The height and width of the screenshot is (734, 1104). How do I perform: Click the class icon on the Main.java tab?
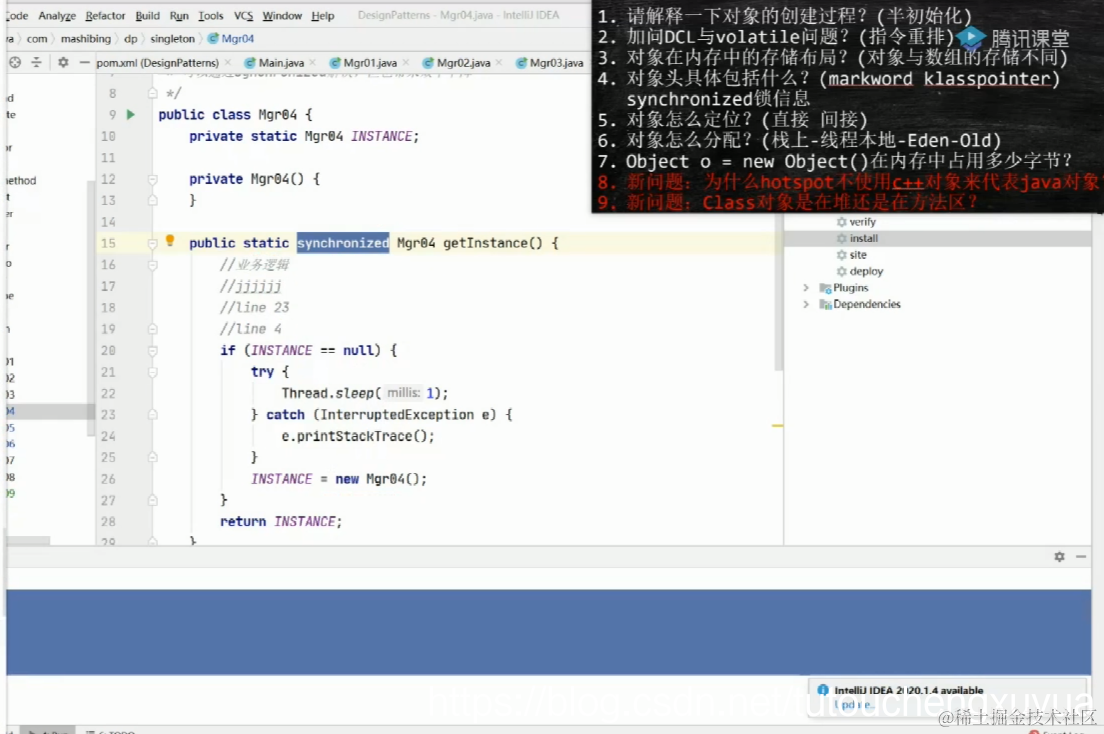point(249,63)
